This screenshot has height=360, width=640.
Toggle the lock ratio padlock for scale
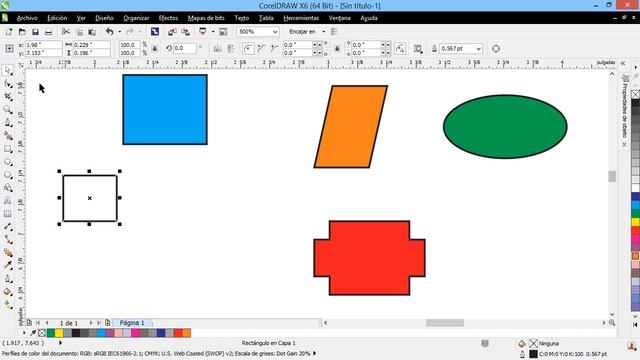pyautogui.click(x=155, y=49)
